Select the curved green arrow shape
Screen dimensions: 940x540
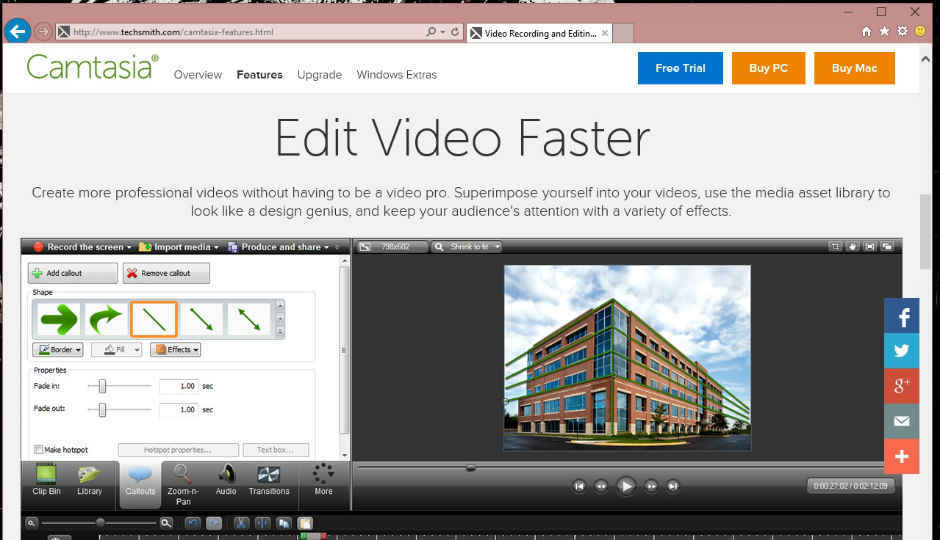[x=106, y=319]
